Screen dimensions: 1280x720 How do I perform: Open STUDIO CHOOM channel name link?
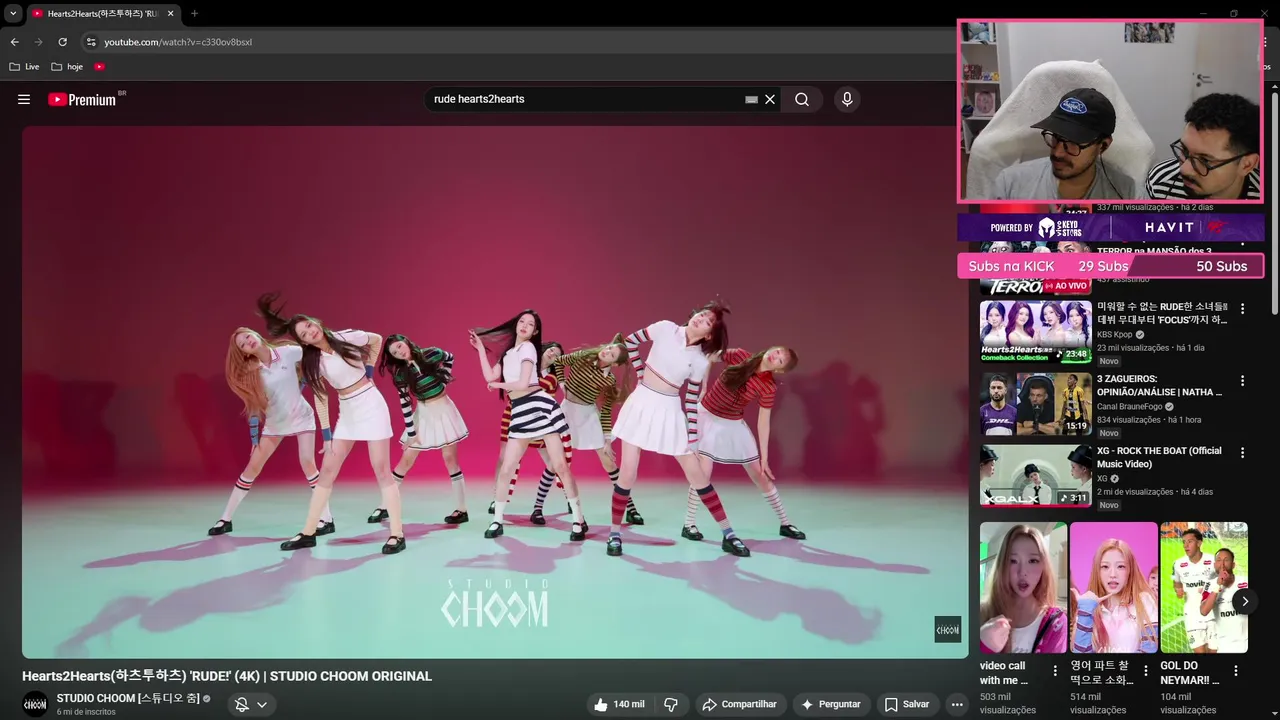pyautogui.click(x=128, y=698)
